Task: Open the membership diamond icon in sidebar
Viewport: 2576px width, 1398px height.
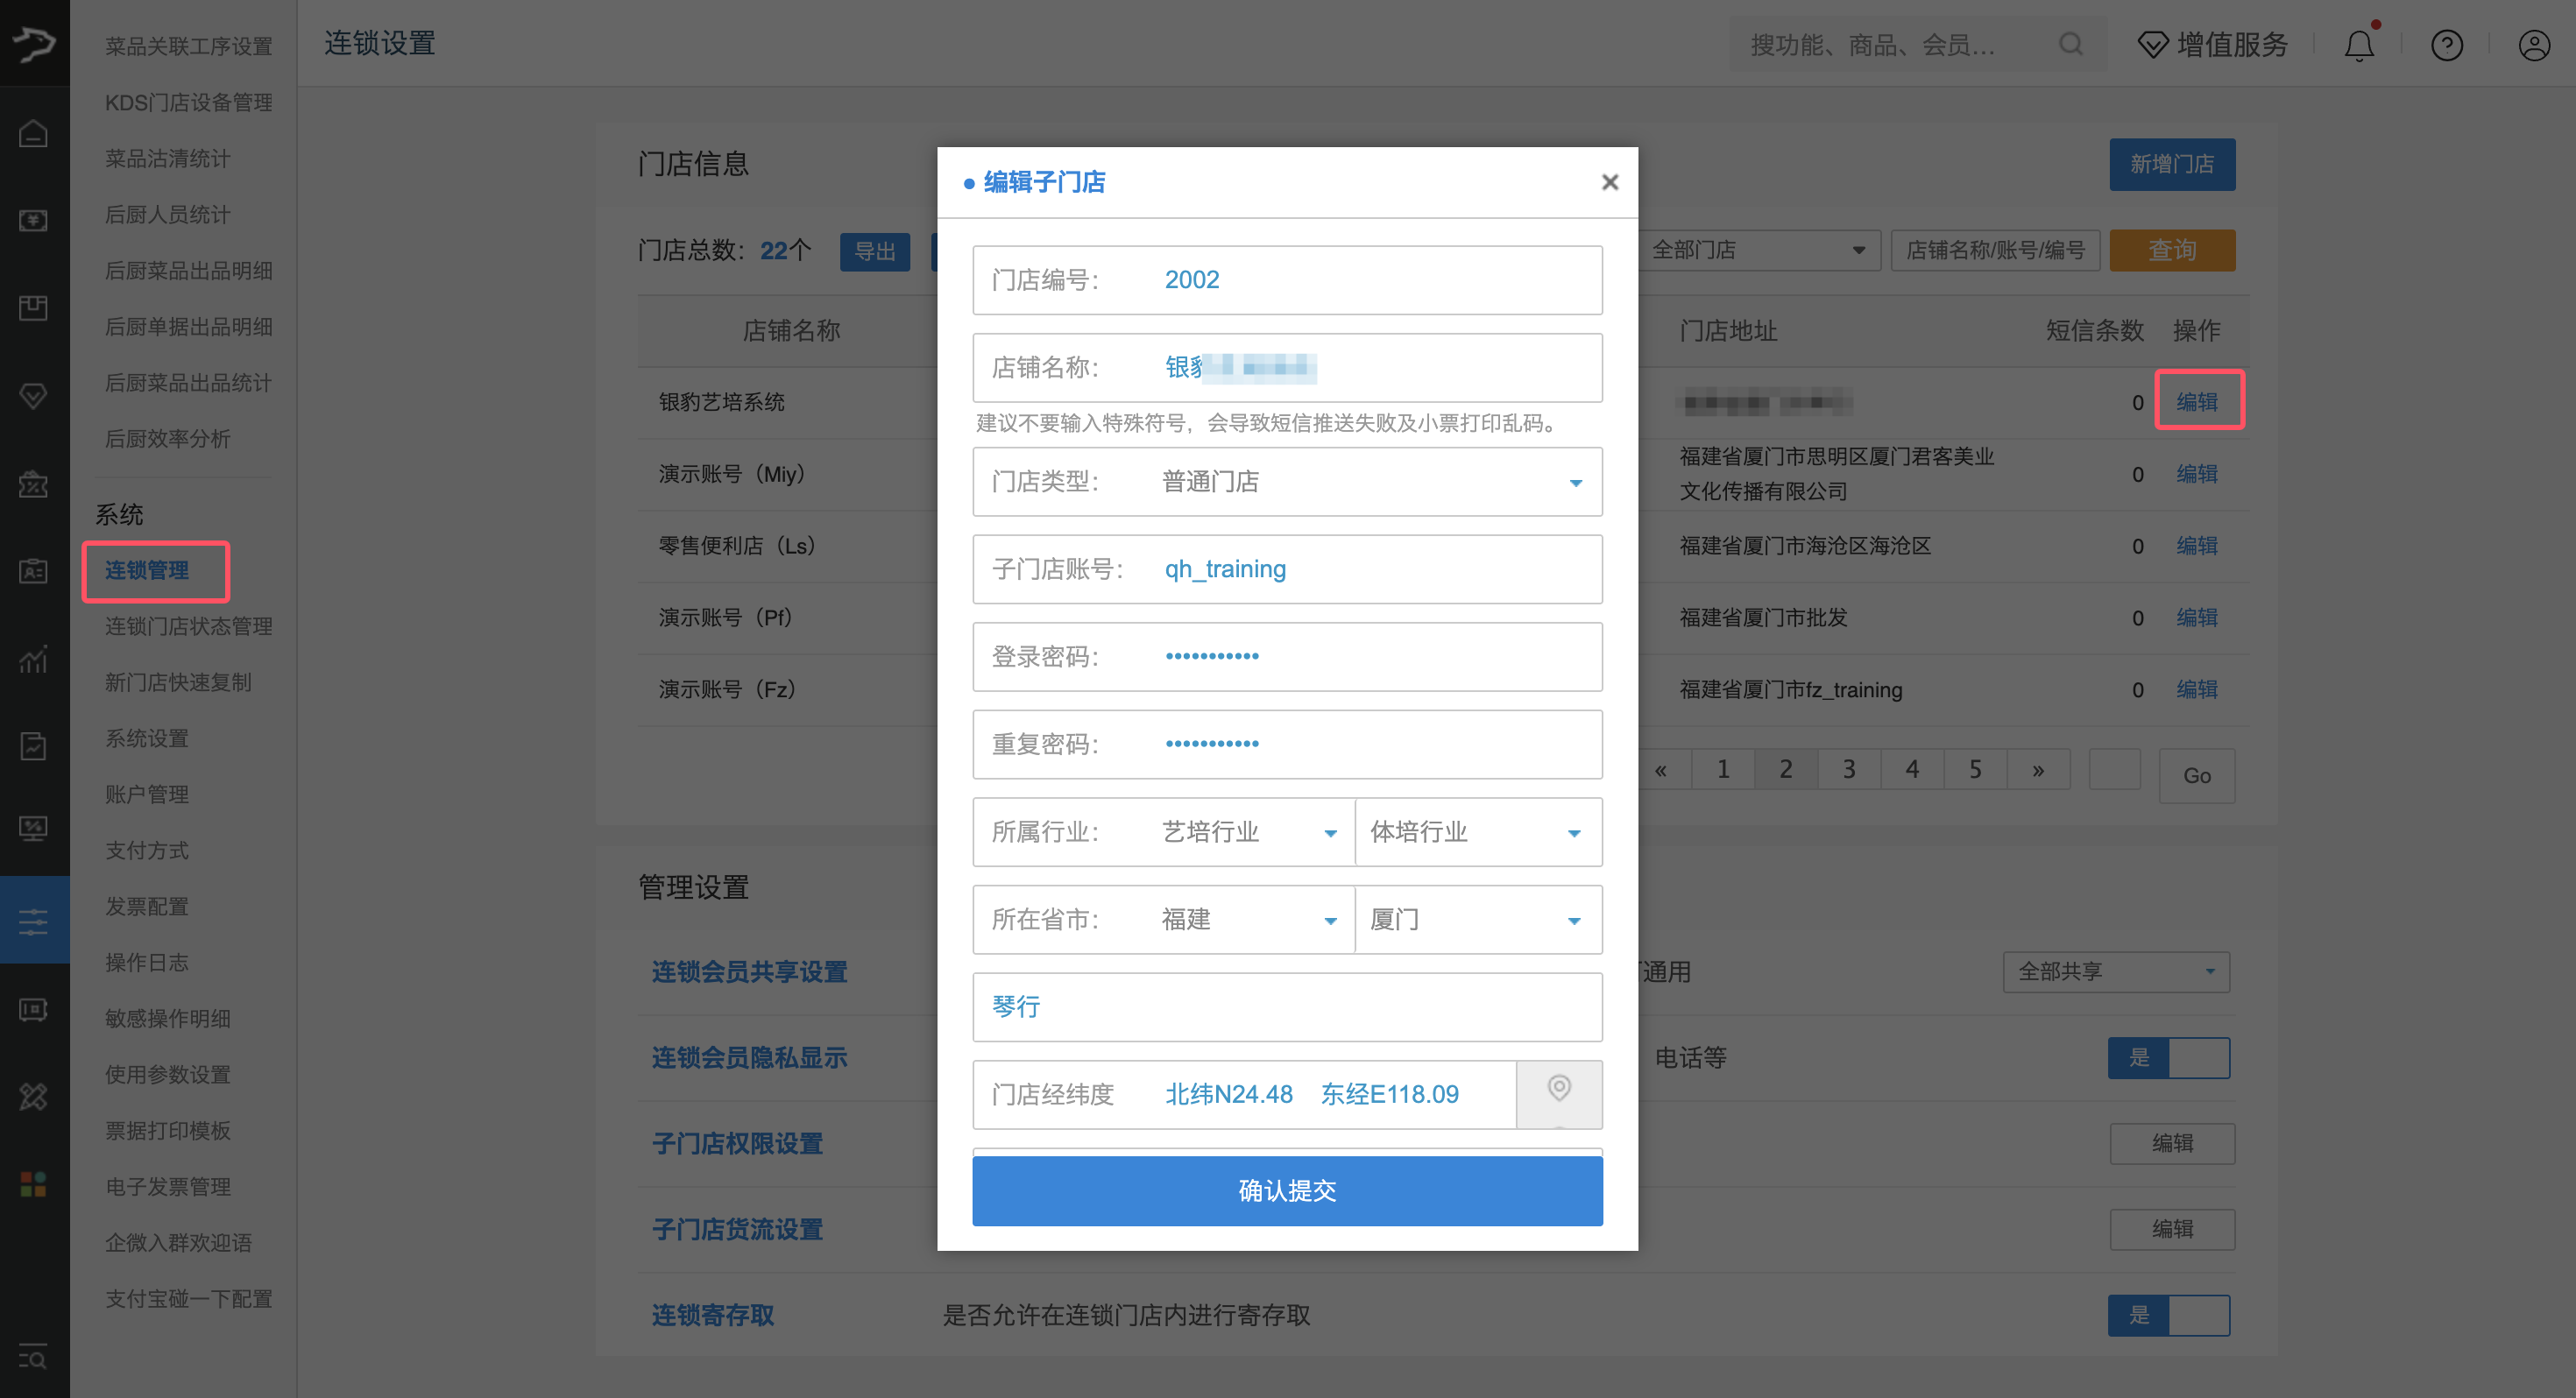Action: click(x=34, y=395)
